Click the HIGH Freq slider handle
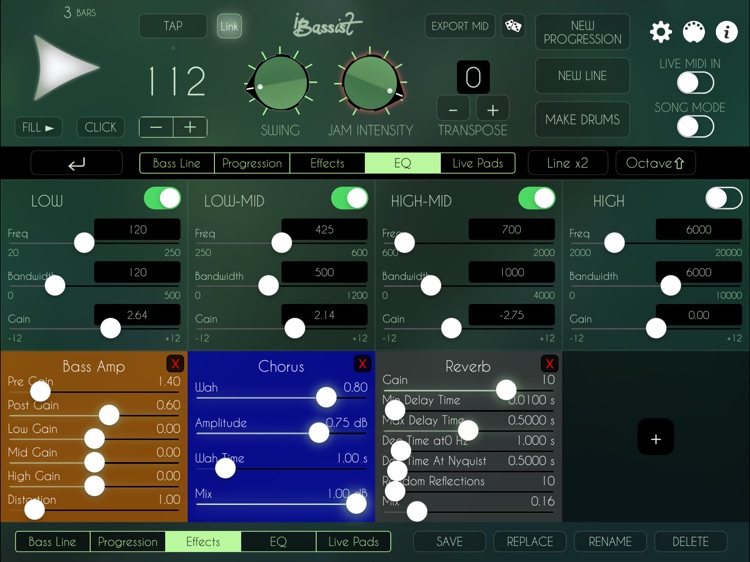Image resolution: width=750 pixels, height=562 pixels. click(615, 243)
